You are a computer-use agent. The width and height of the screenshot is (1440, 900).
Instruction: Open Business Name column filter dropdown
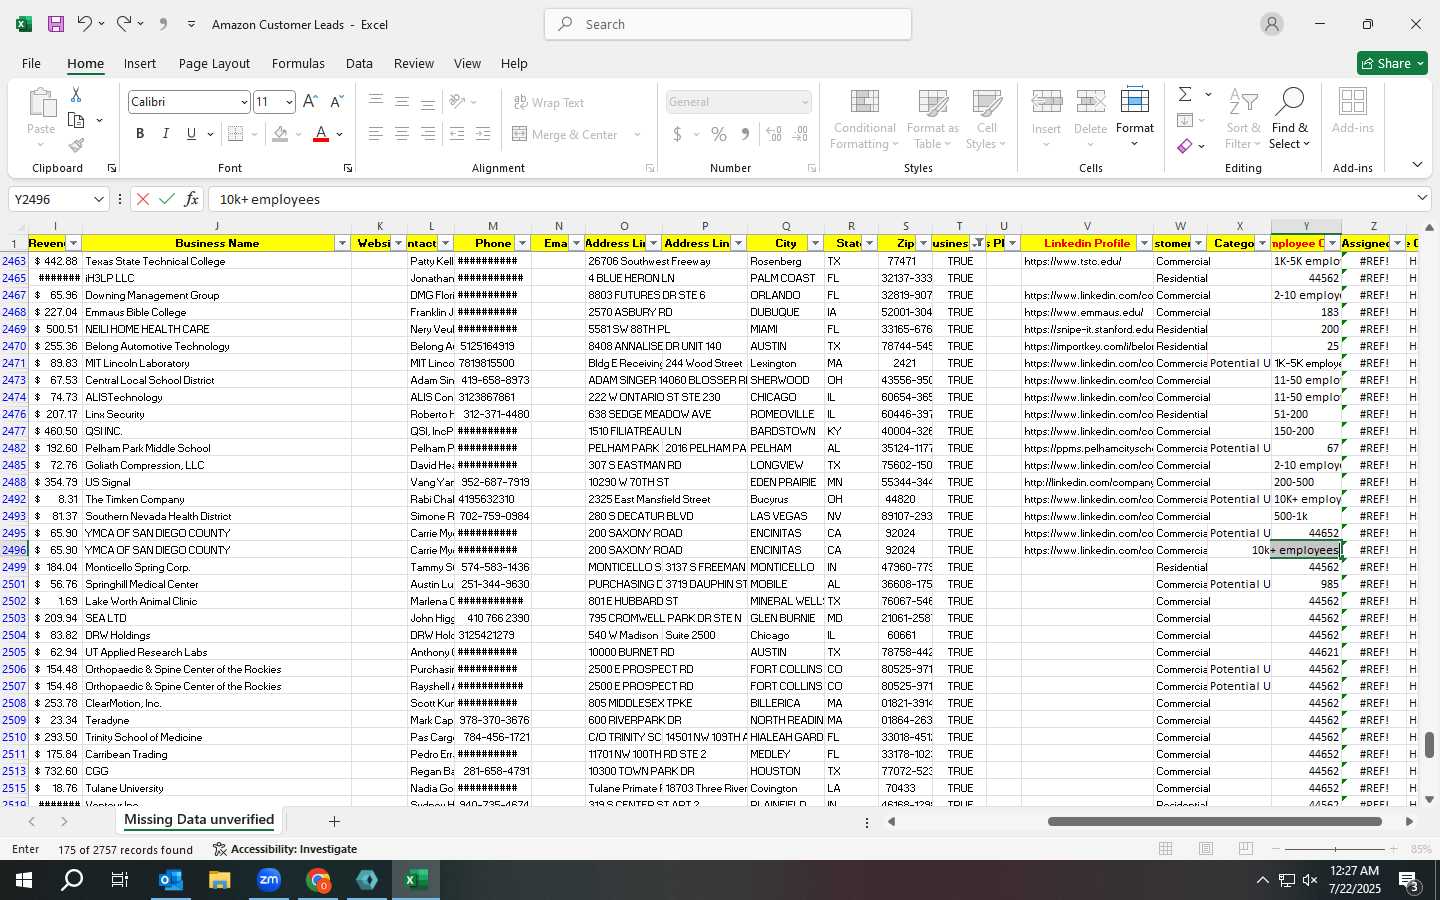point(342,243)
